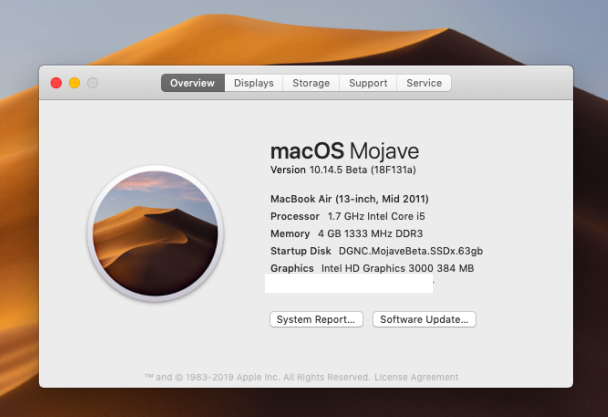
Task: Select the Support tab
Action: pyautogui.click(x=368, y=83)
